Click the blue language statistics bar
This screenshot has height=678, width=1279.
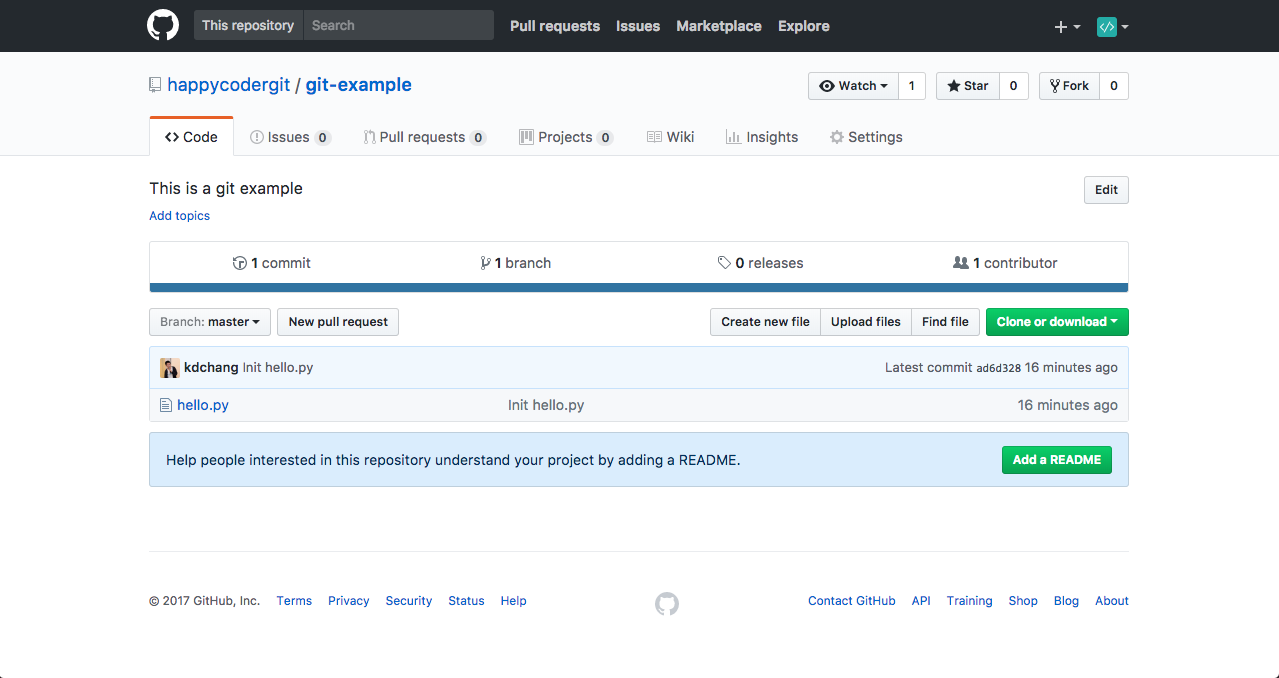coord(639,288)
